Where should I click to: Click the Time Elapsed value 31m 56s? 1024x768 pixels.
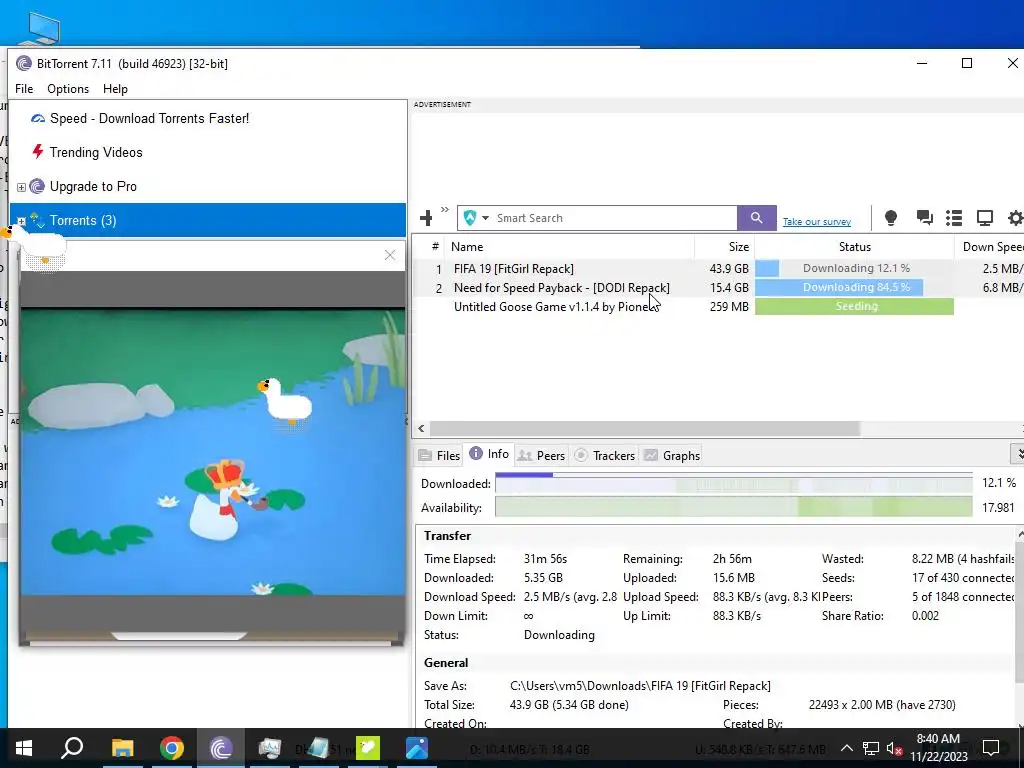pyautogui.click(x=545, y=559)
